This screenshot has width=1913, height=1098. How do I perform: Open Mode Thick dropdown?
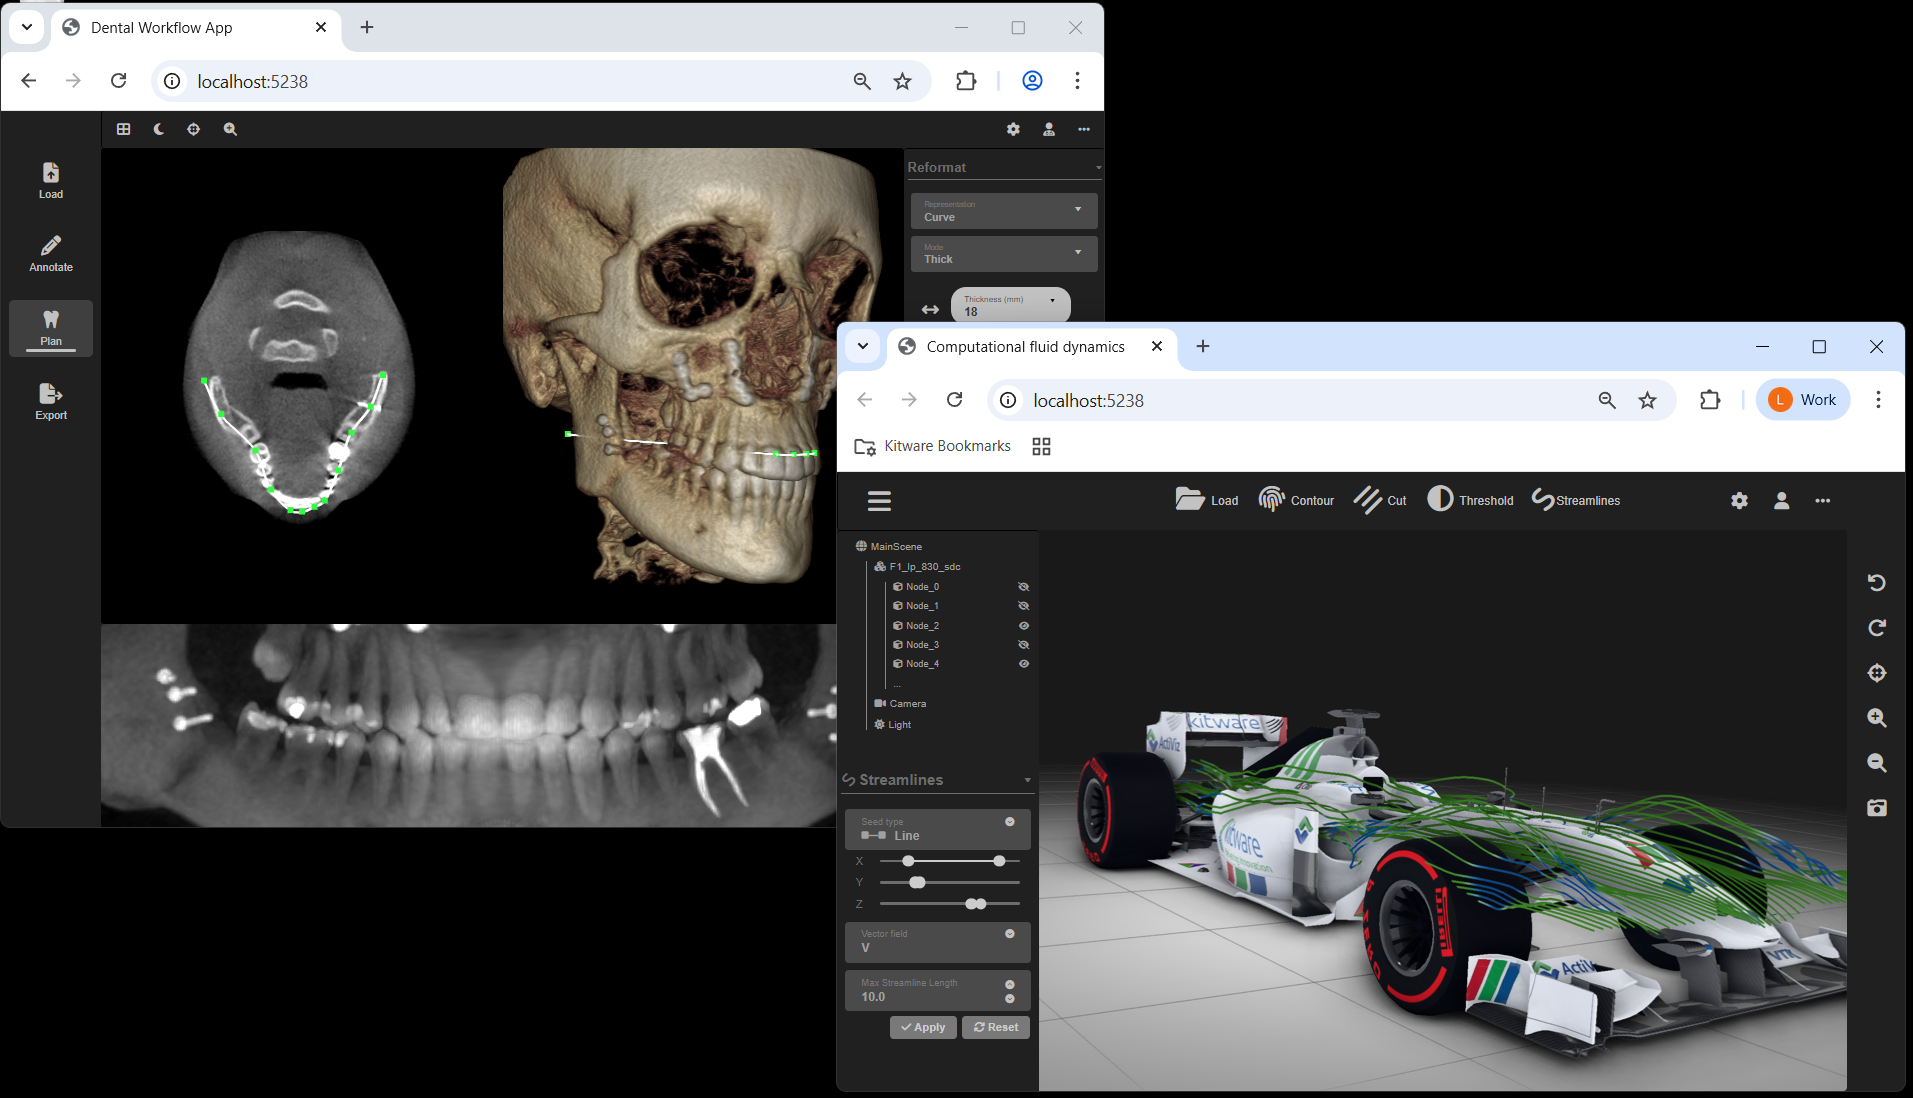click(x=1004, y=253)
